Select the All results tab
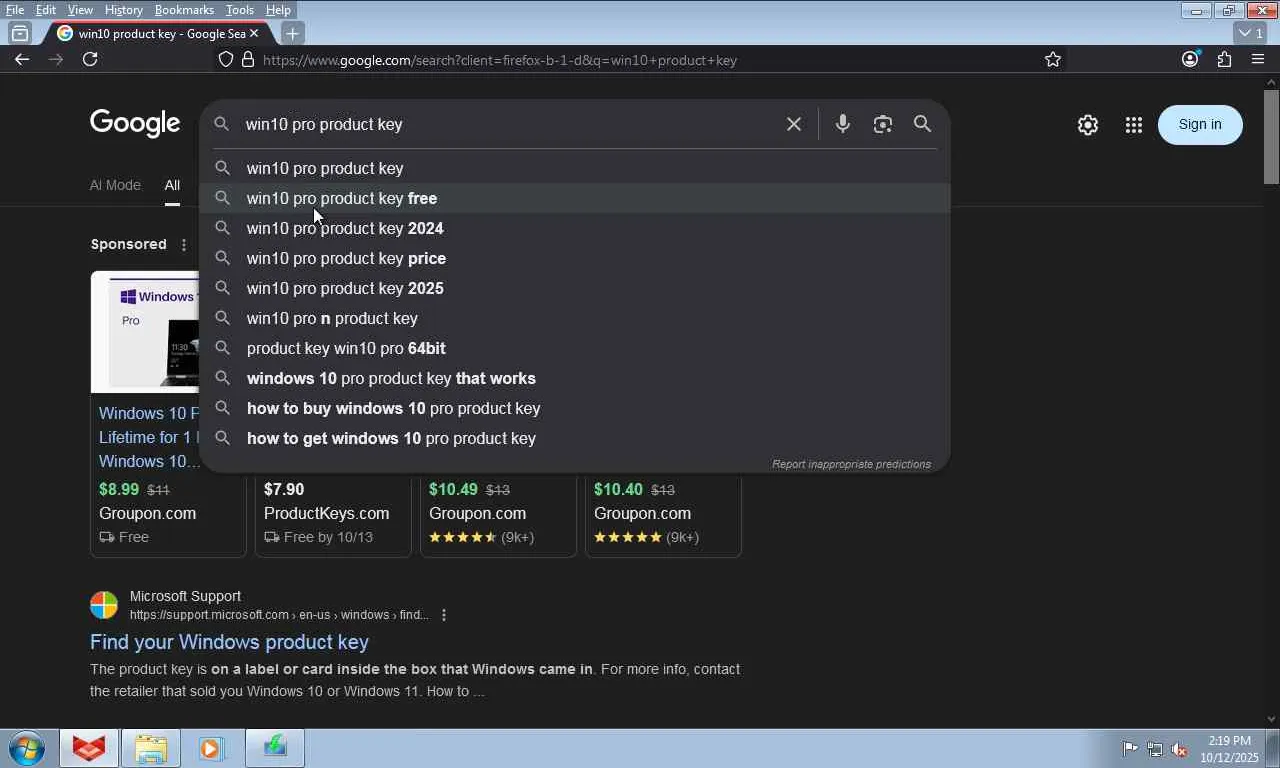1280x768 pixels. coord(172,185)
